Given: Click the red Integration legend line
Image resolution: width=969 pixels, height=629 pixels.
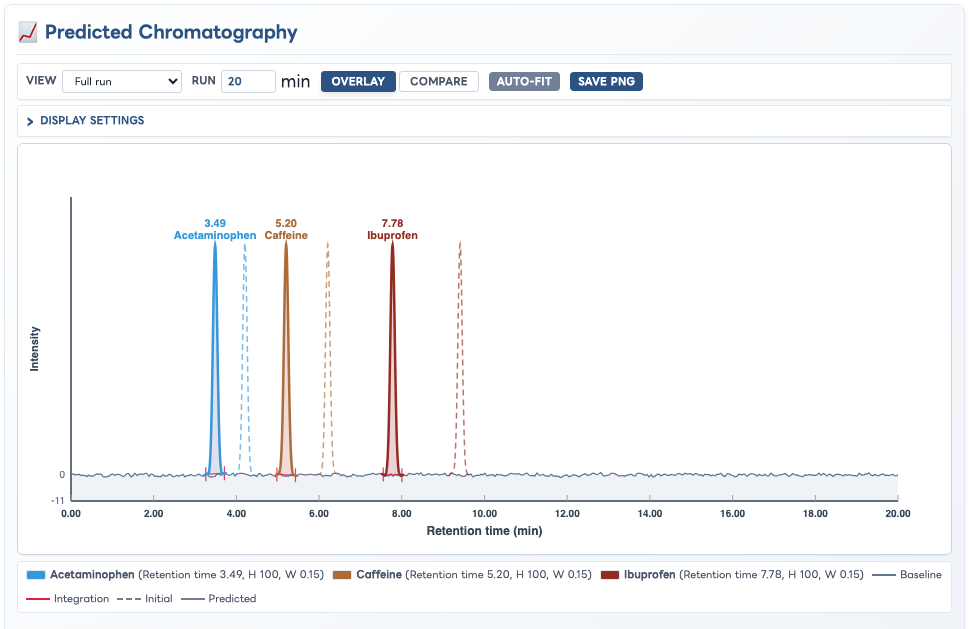Looking at the screenshot, I should click(x=38, y=599).
